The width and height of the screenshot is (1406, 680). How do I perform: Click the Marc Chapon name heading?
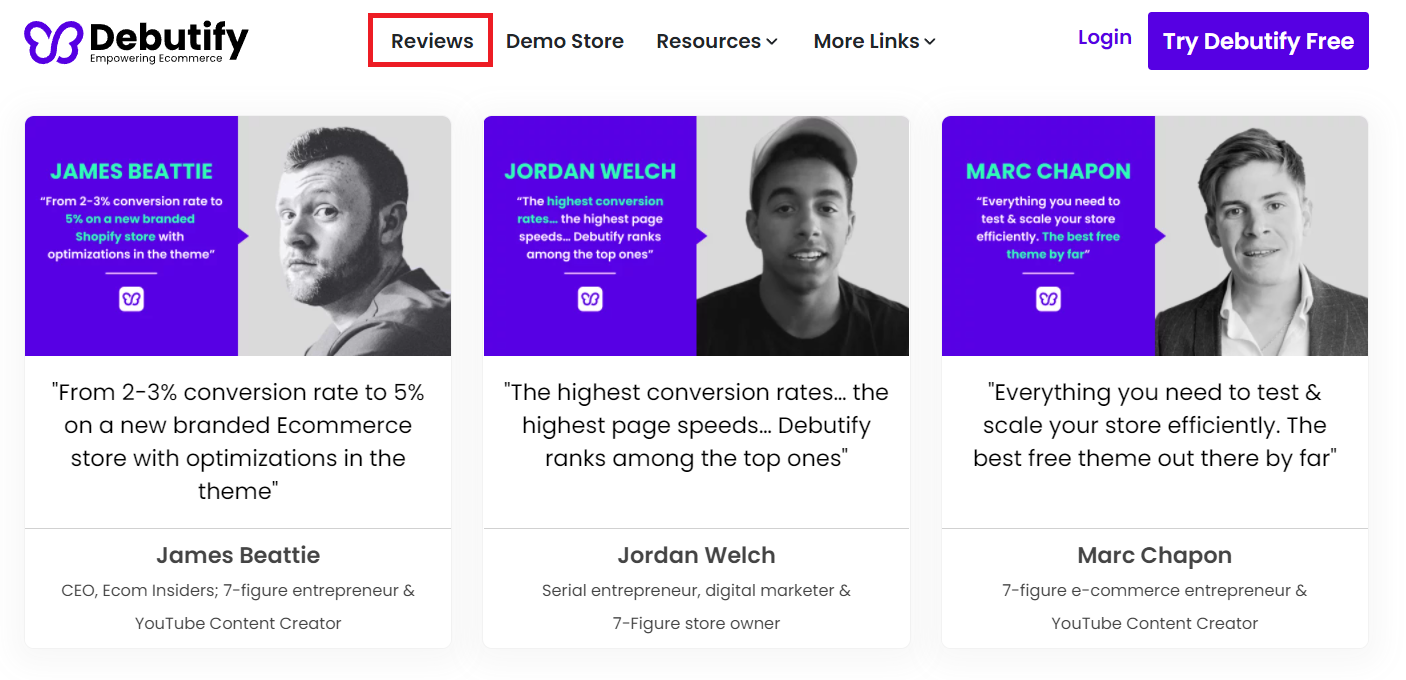1154,555
